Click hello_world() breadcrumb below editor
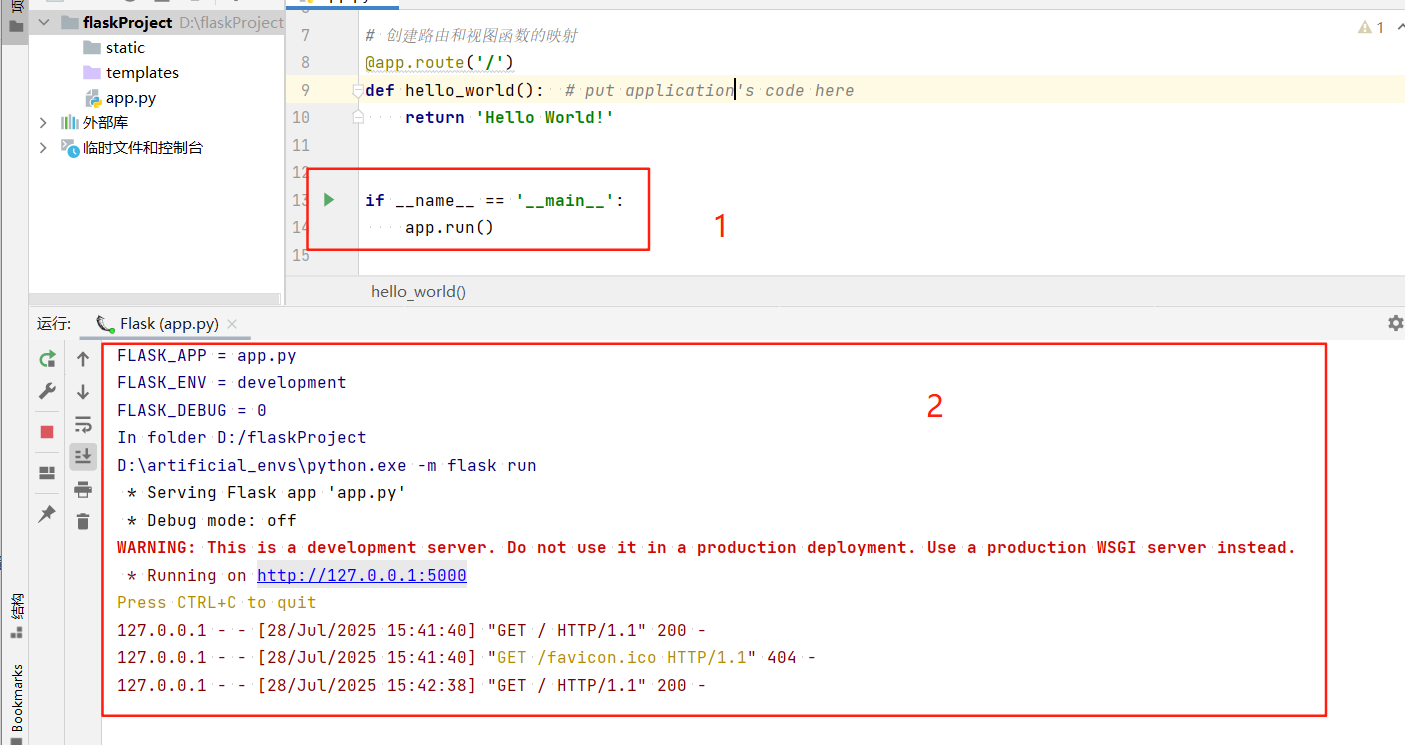Screen dimensions: 1405x745 [x=418, y=292]
